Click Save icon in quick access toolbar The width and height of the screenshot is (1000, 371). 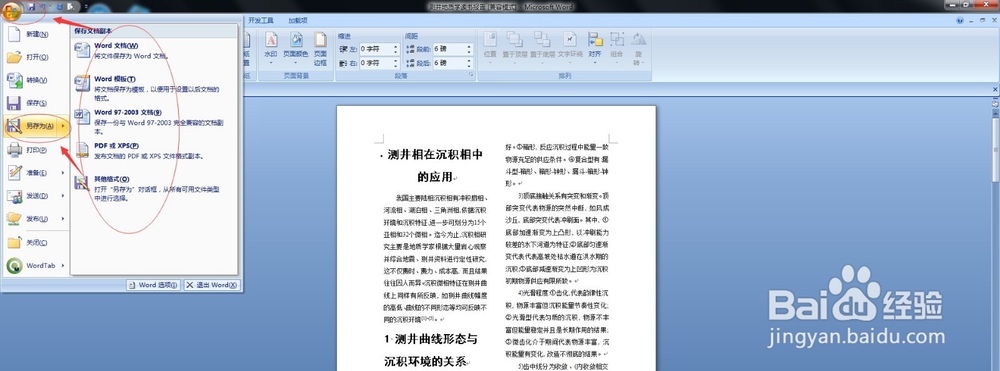[31, 6]
